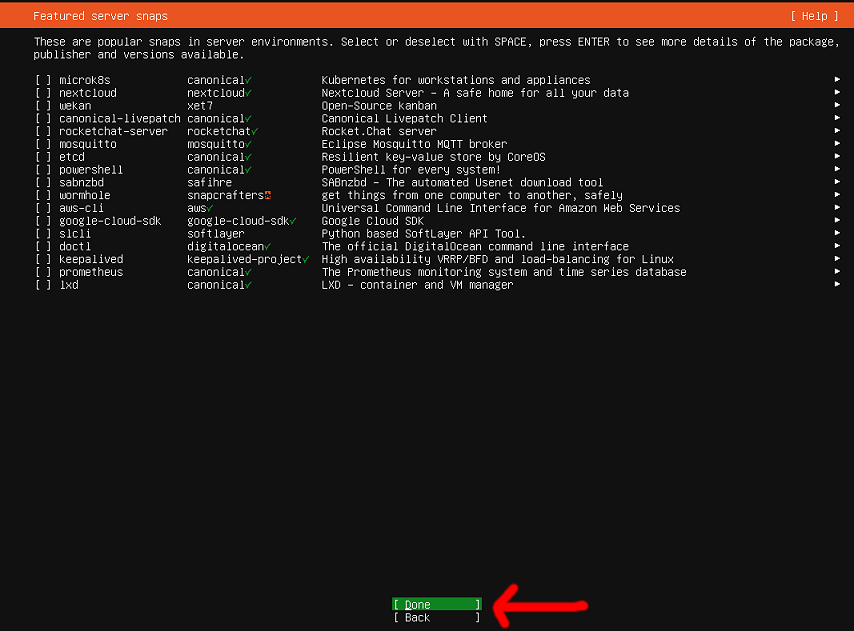
Task: Toggle the mosquitto checkbox
Action: coord(43,144)
